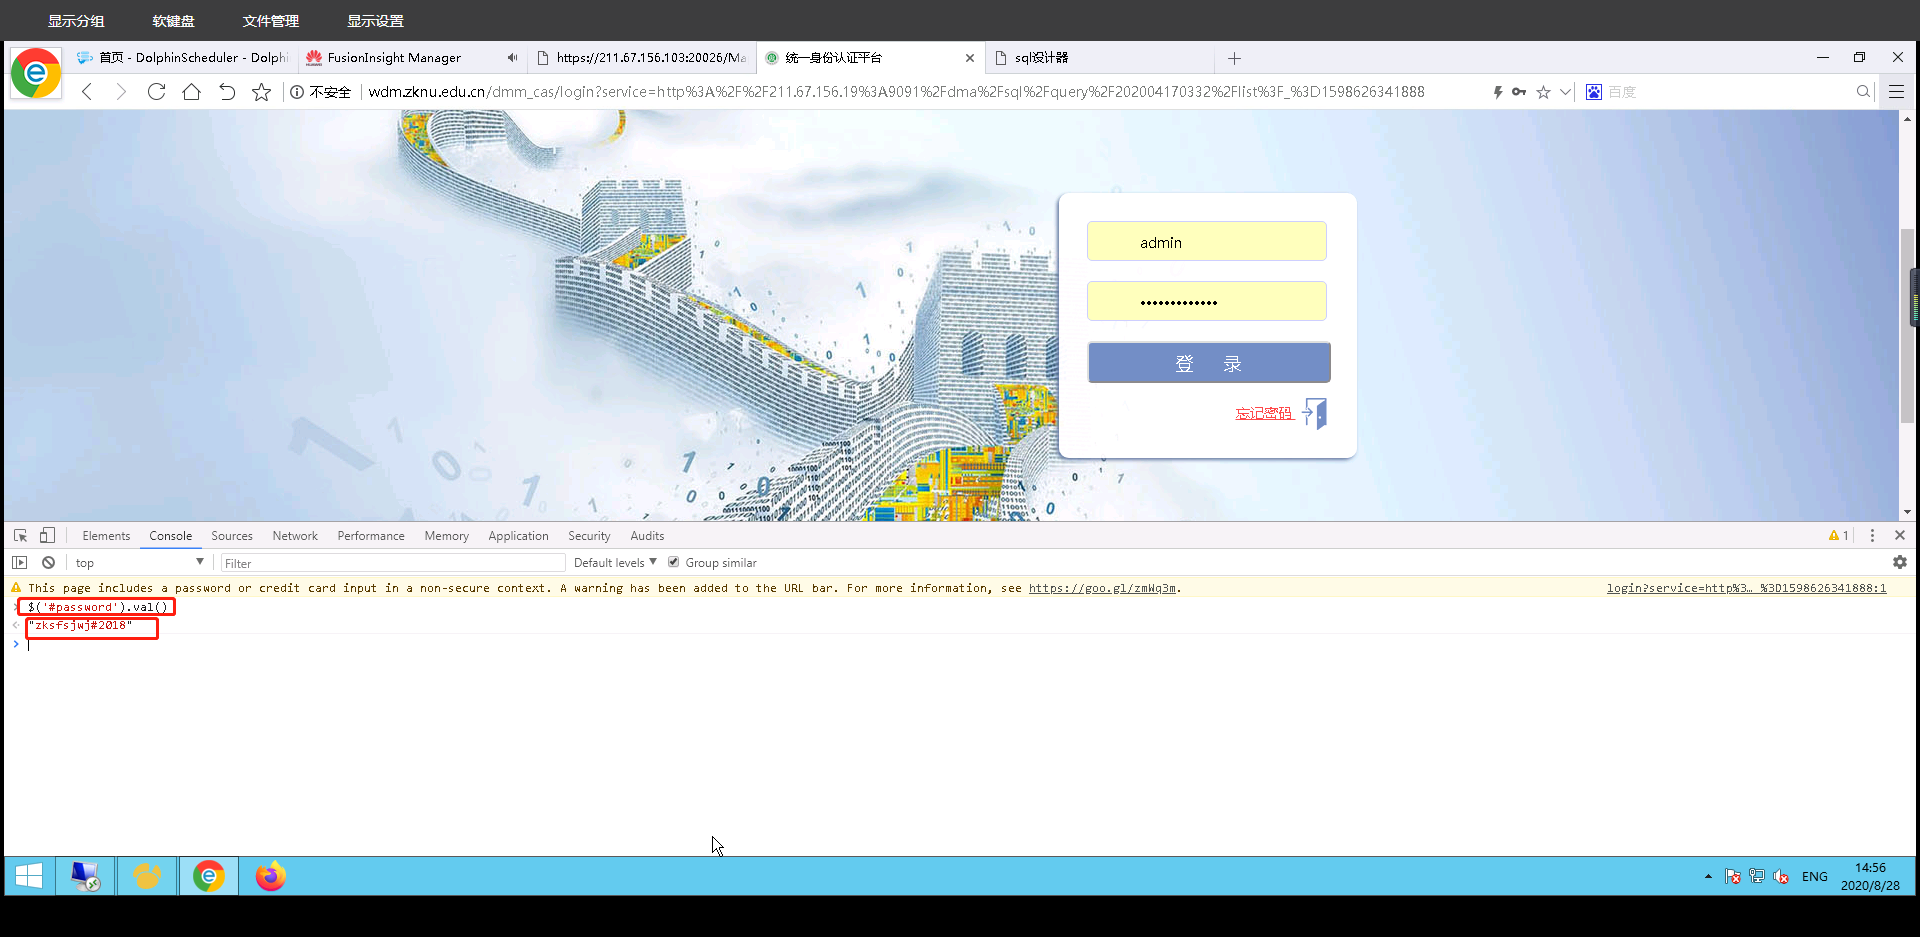Image resolution: width=1920 pixels, height=937 pixels.
Task: Open the 忘记密码 forgot password link
Action: 1263,413
